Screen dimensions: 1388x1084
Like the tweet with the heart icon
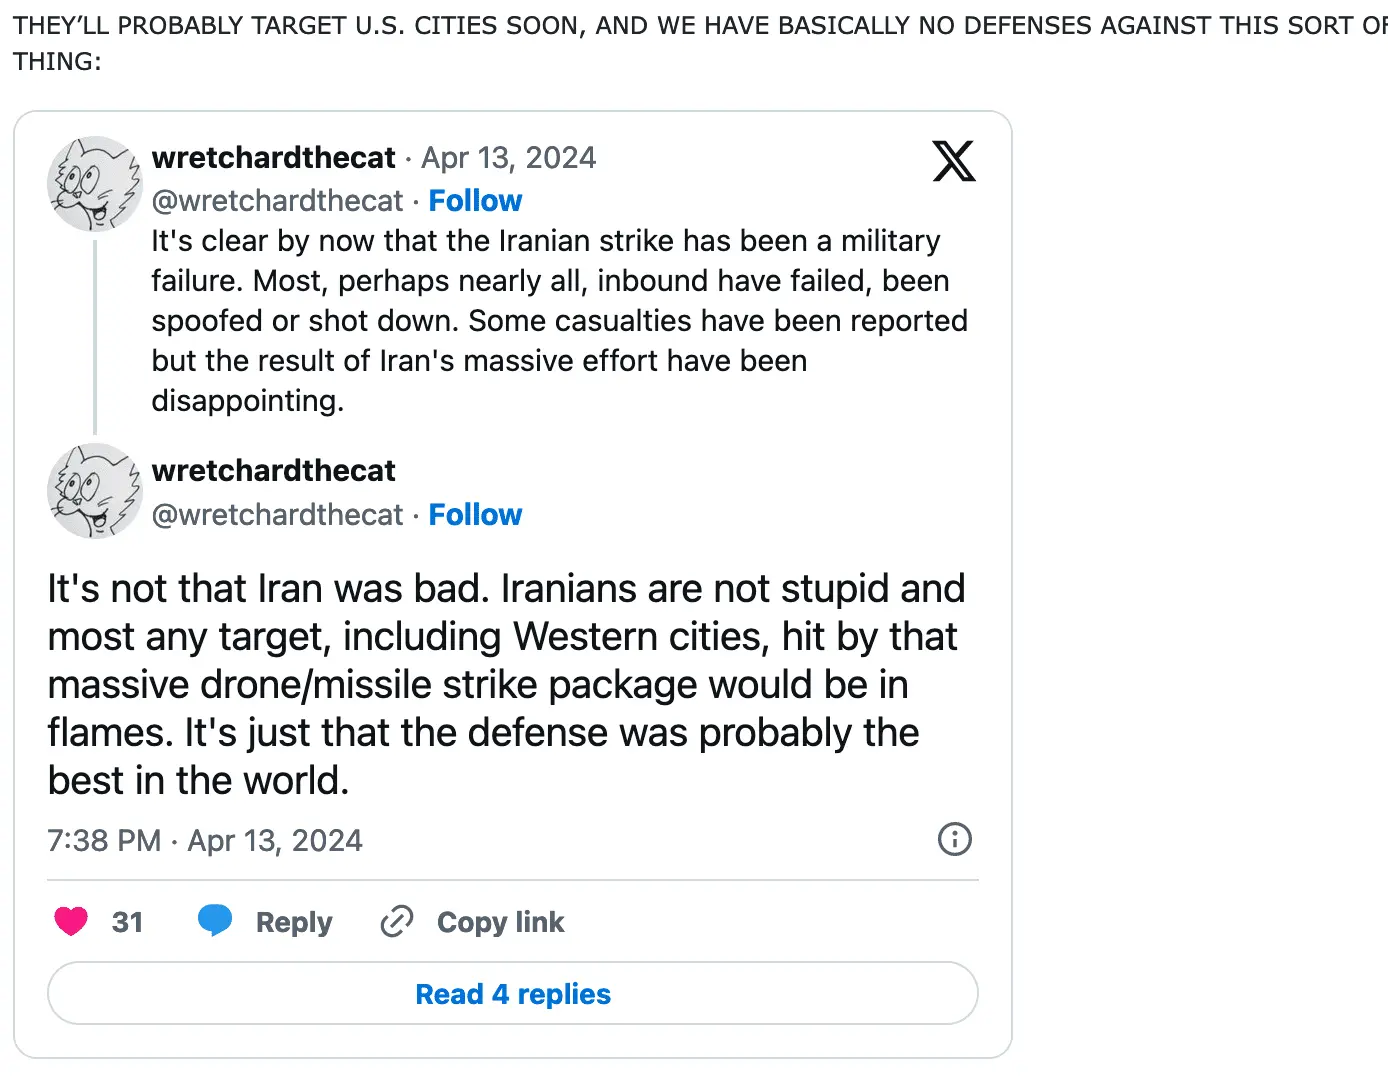71,921
